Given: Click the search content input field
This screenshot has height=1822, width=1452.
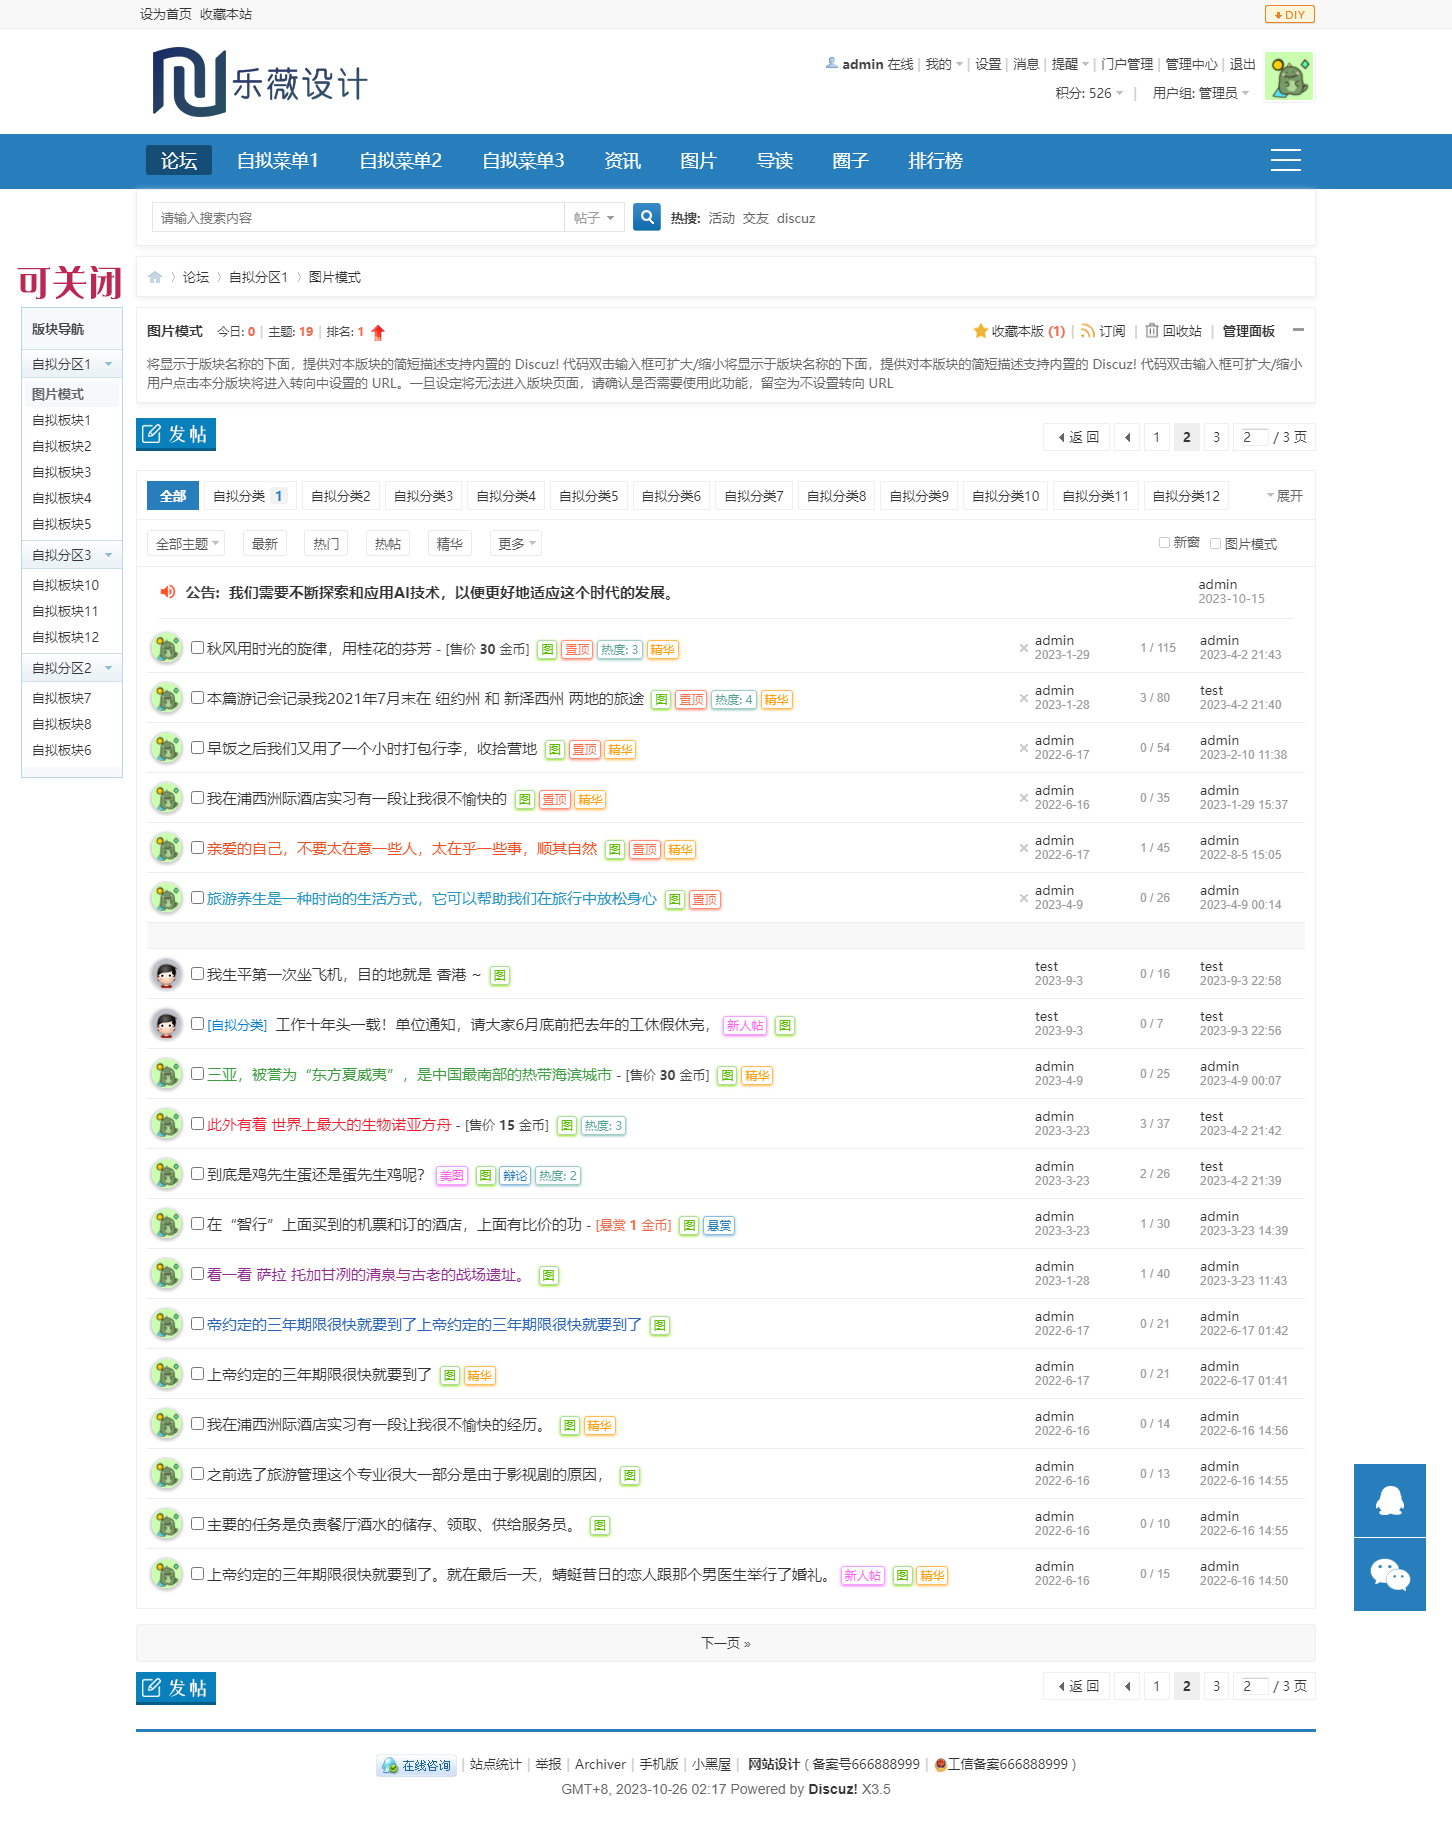Looking at the screenshot, I should coord(358,218).
